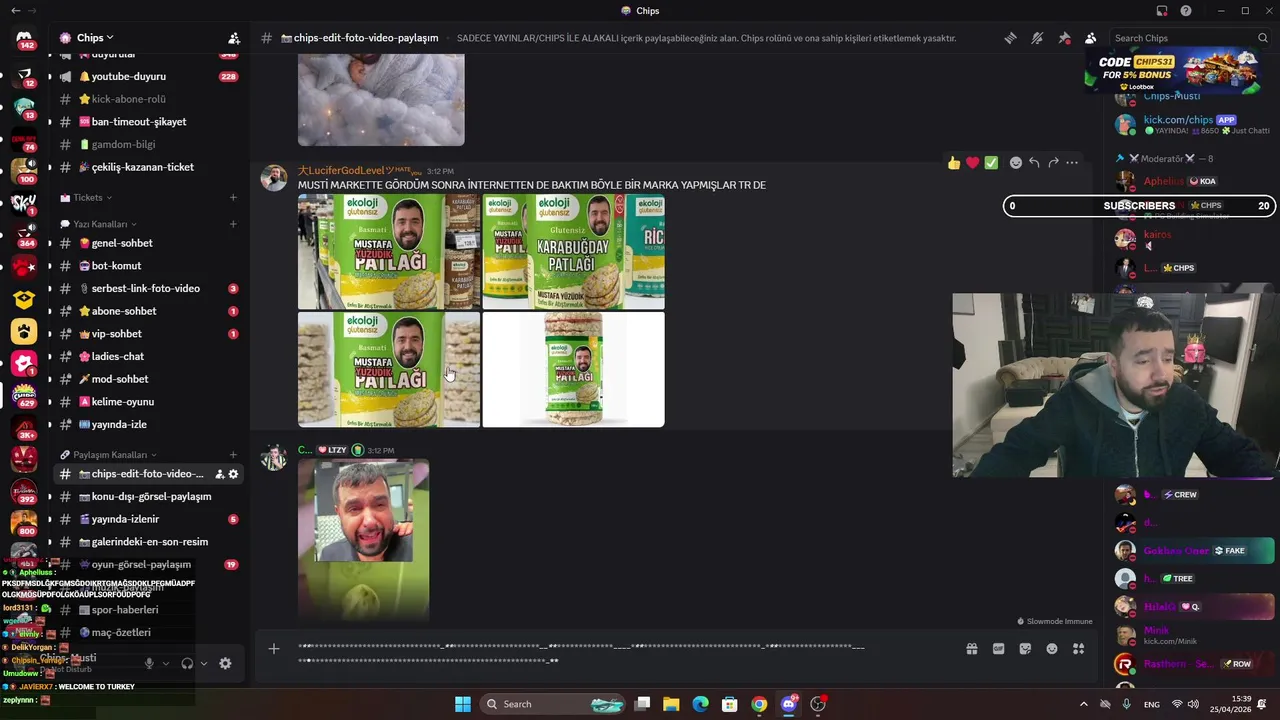Open the Karabuğday Patlağı product image
1280x720 pixels.
click(x=574, y=252)
